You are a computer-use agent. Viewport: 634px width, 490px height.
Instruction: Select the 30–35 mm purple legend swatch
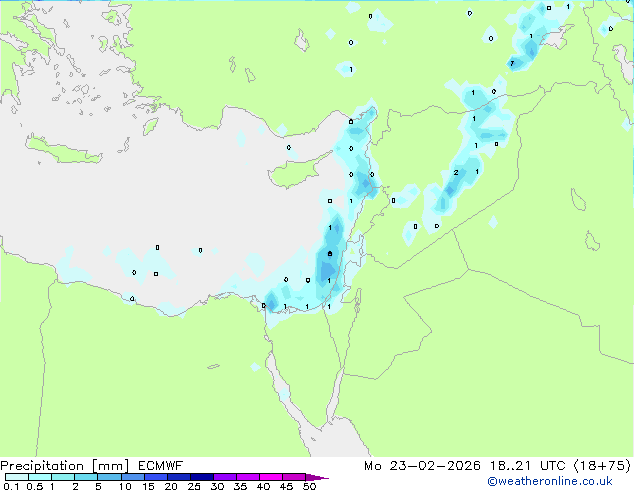point(224,477)
